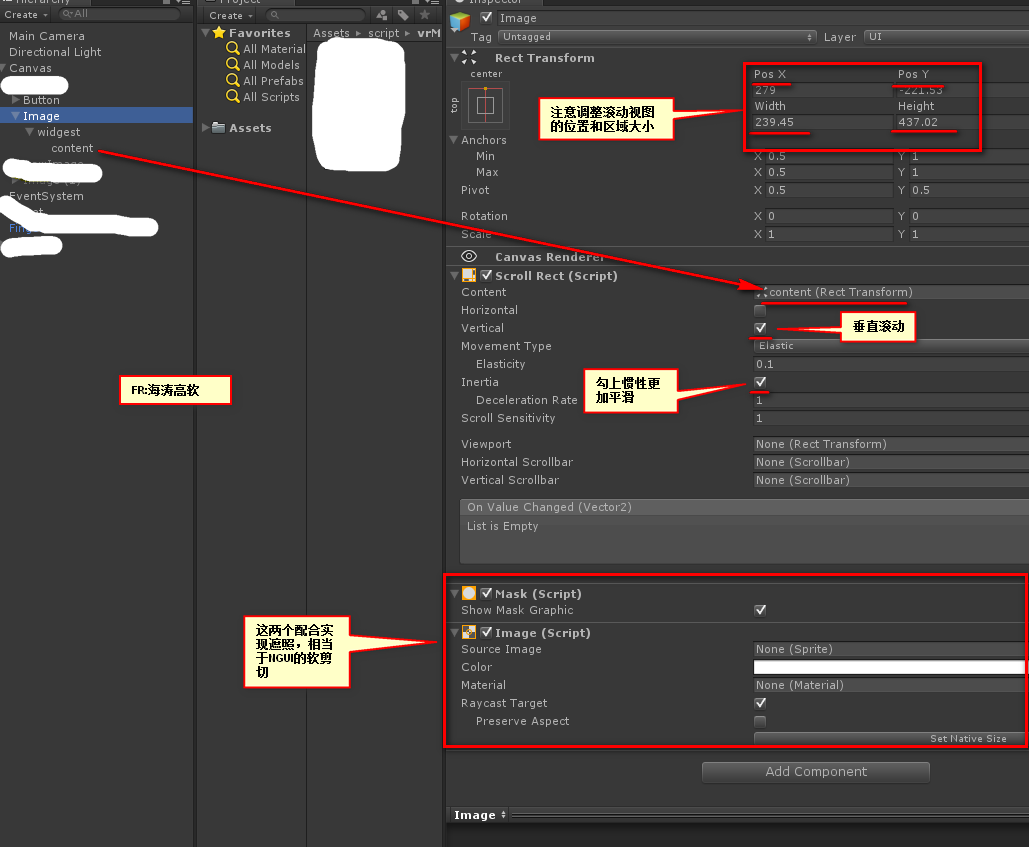Collapse the Image hierarchy item arrow
The image size is (1029, 847).
pyautogui.click(x=15, y=115)
